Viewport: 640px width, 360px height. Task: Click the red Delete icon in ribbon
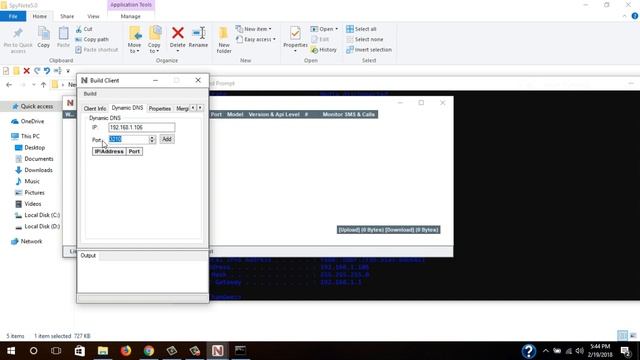[178, 33]
